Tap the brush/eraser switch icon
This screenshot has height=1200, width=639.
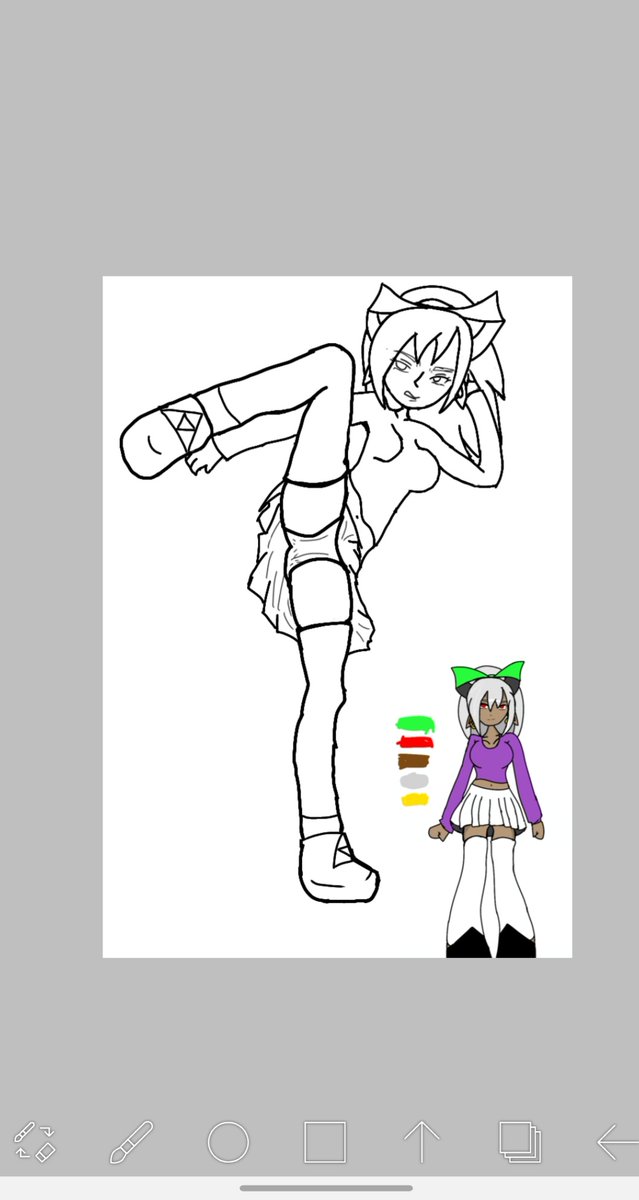(33, 1142)
